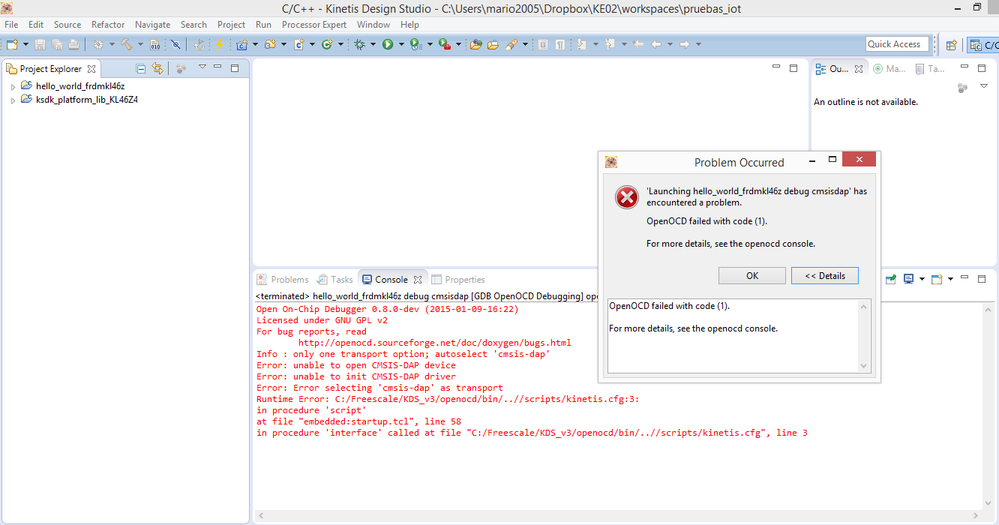Screen dimensions: 999x525
Task: Click the hammer Build icon
Action: [126, 44]
